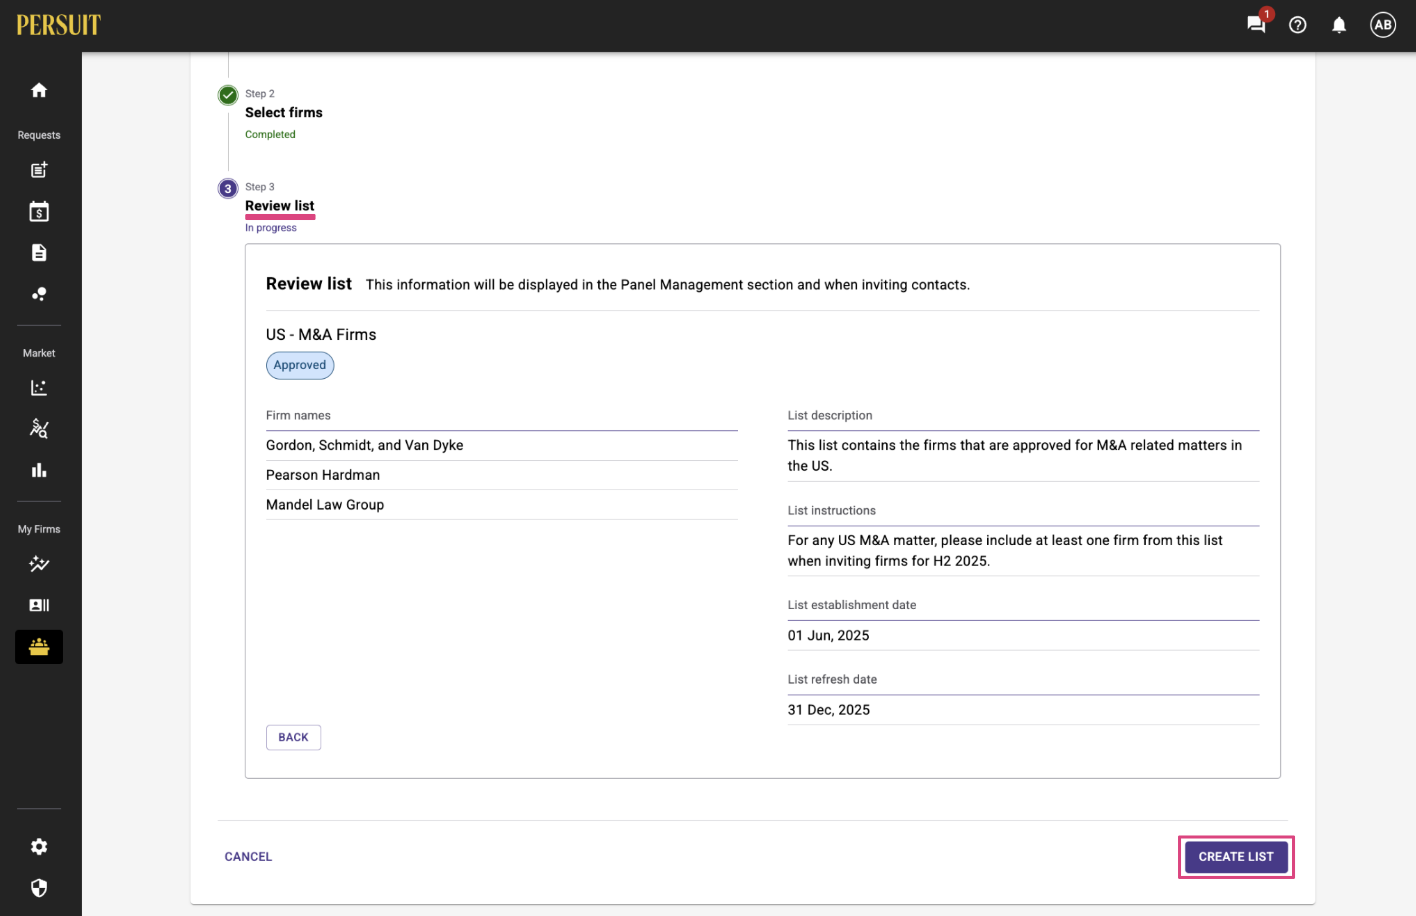Viewport: 1416px width, 916px height.
Task: Open the market scatter chart icon
Action: click(x=39, y=387)
